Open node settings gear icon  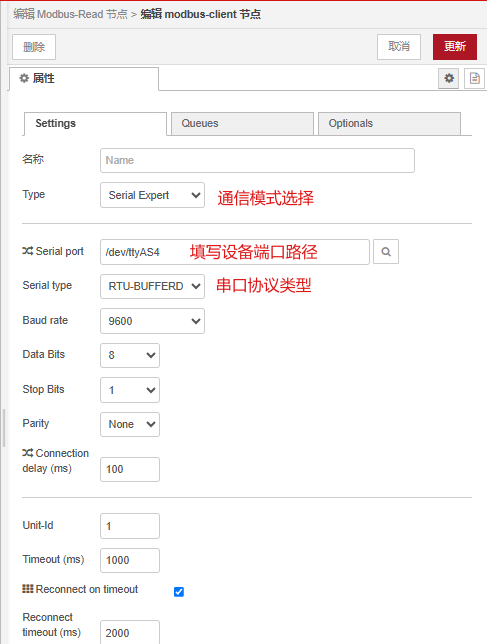(449, 78)
